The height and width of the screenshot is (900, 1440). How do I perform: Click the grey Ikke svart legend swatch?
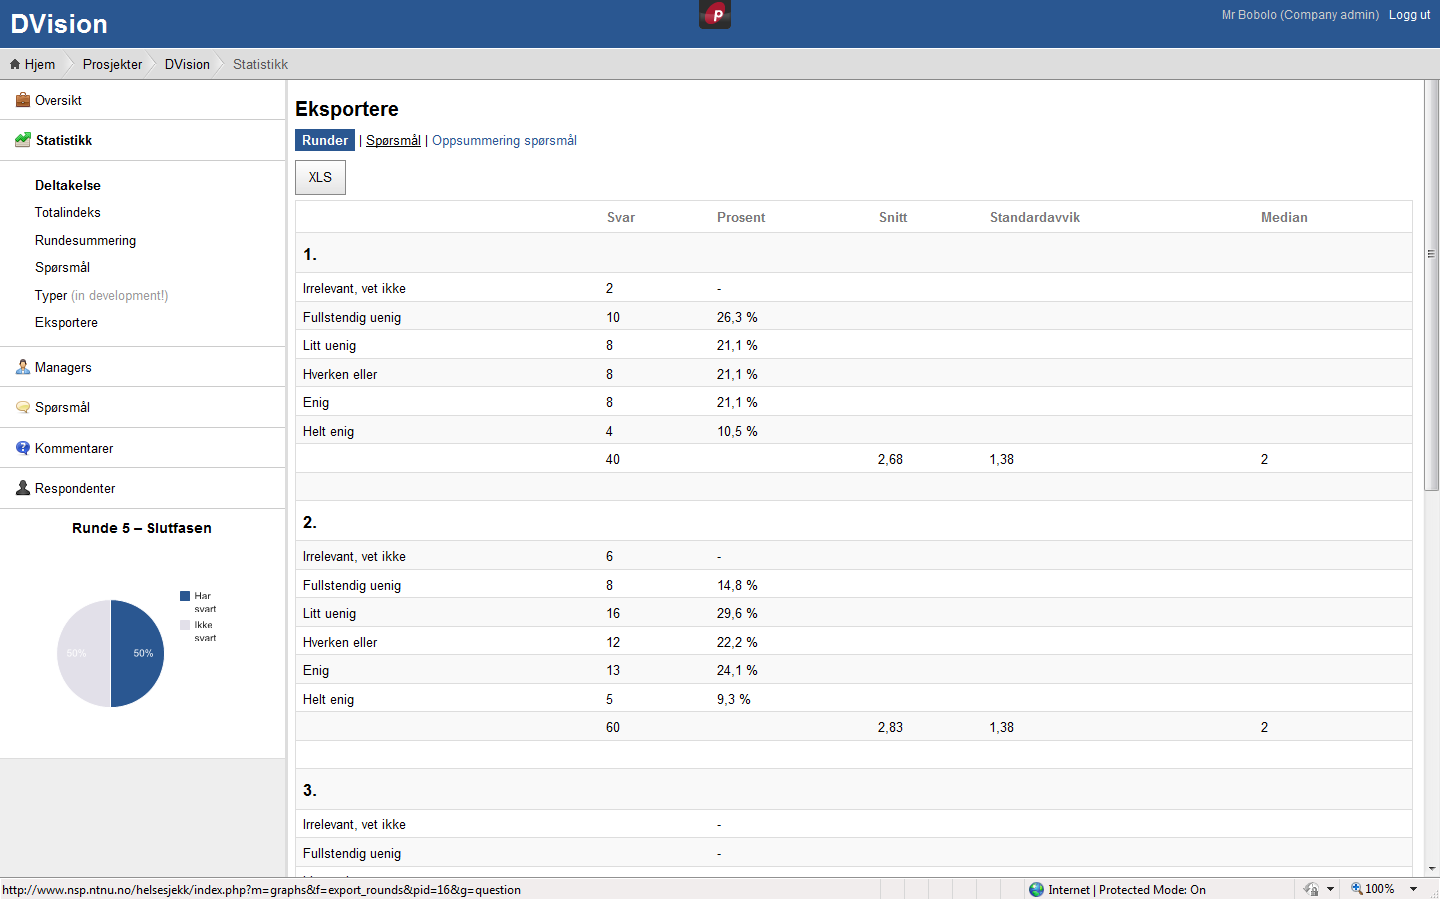point(185,625)
